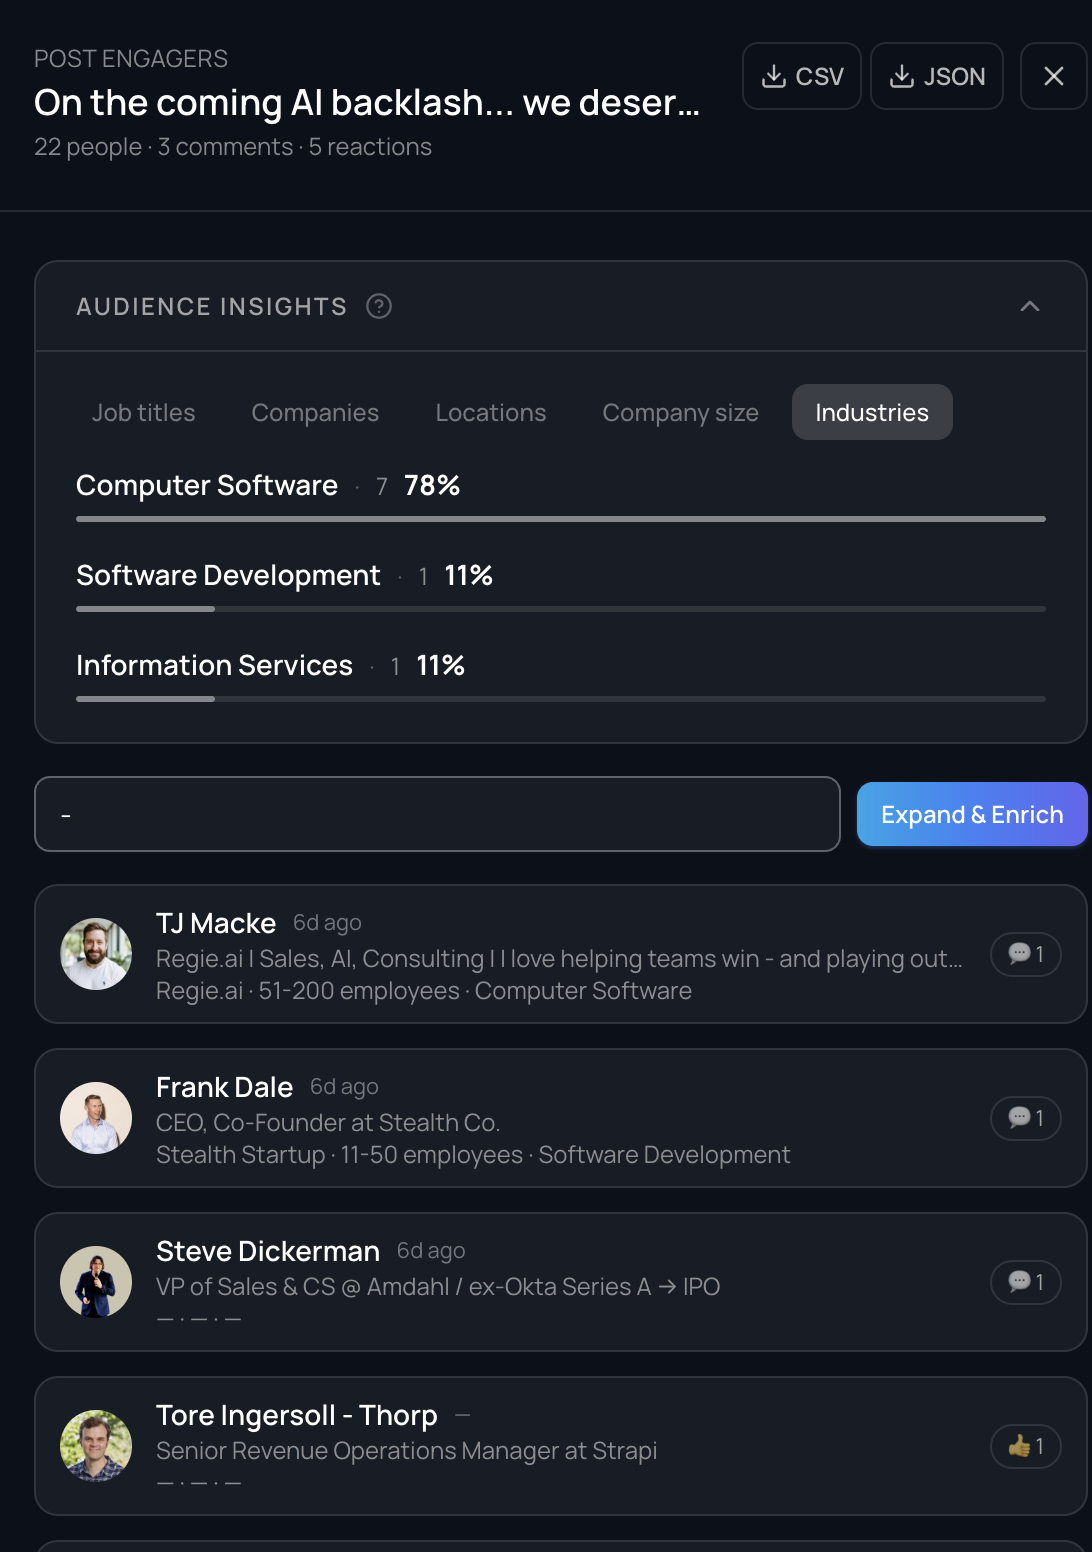The width and height of the screenshot is (1092, 1552).
Task: Open Tore Ingersoll - Thorp's reaction badge
Action: coord(1026,1446)
